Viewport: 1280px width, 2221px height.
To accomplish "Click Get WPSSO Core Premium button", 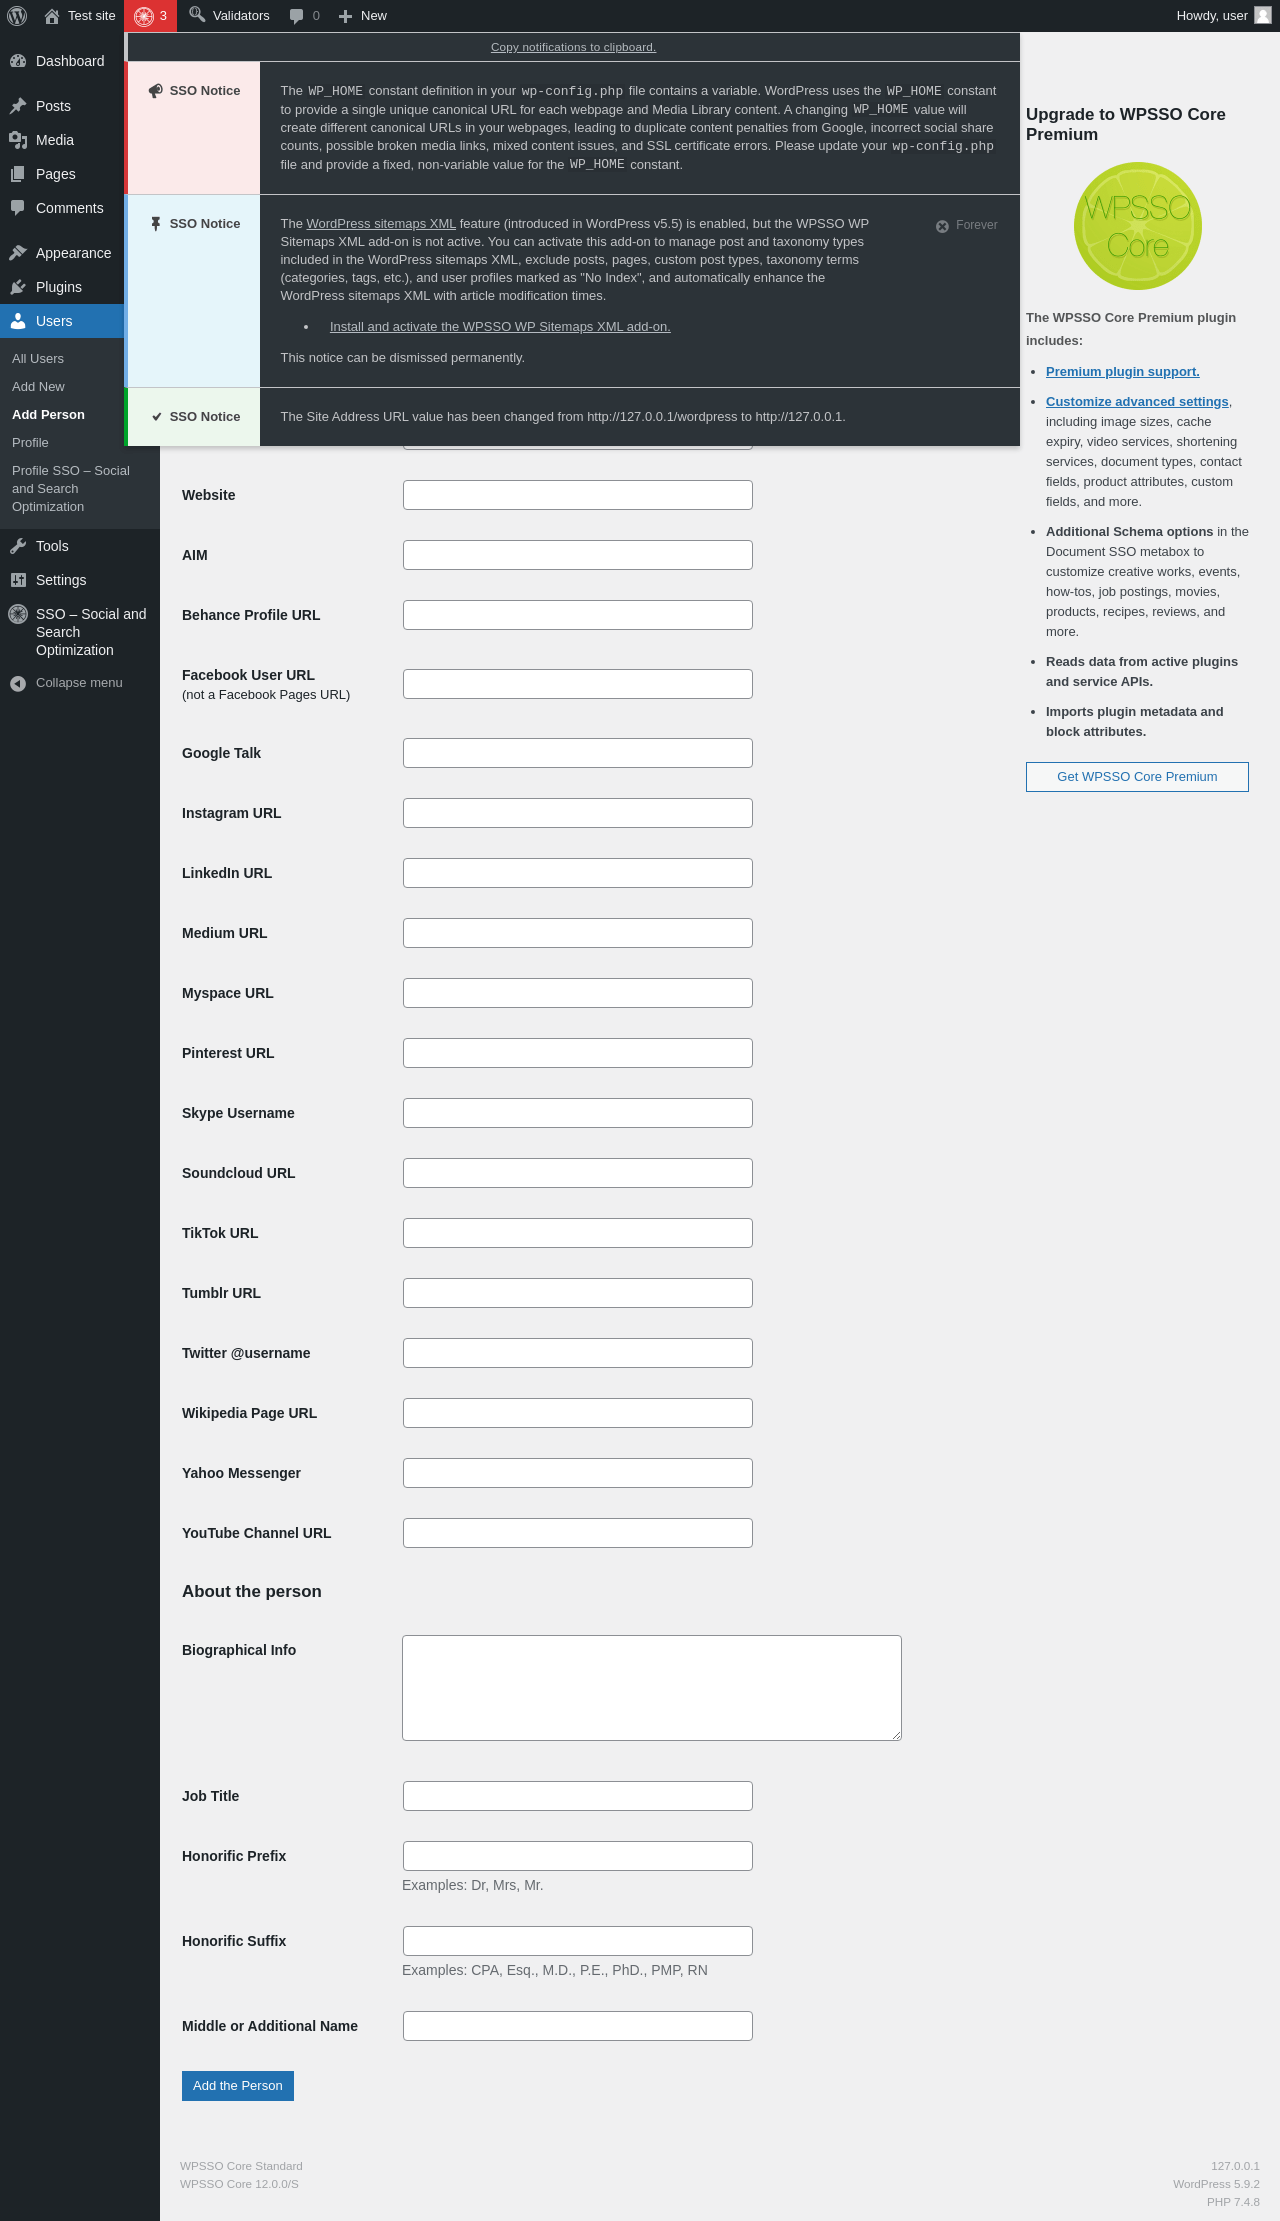I will pos(1137,777).
